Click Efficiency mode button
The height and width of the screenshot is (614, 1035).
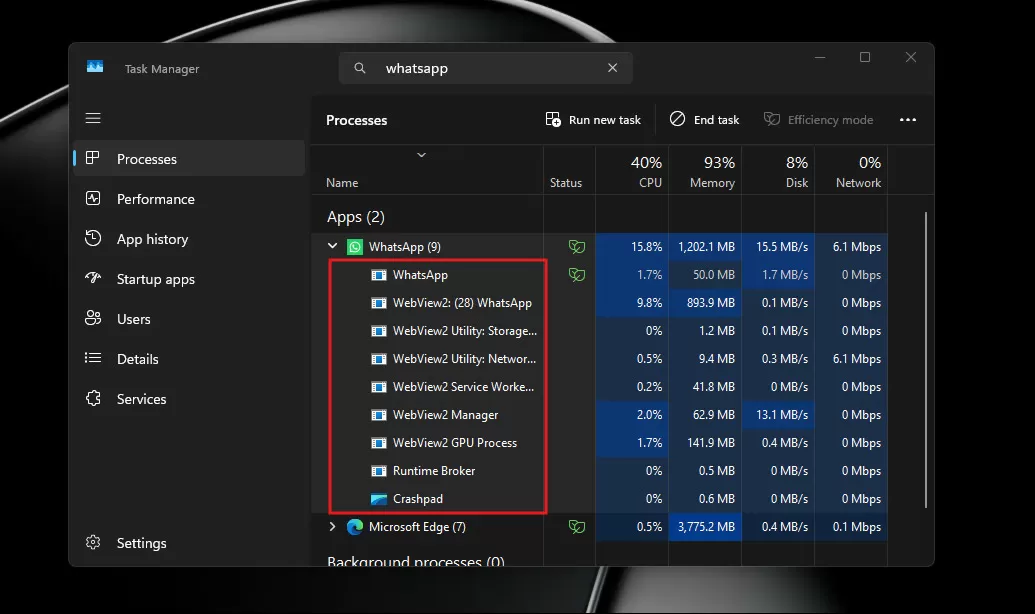click(x=818, y=119)
